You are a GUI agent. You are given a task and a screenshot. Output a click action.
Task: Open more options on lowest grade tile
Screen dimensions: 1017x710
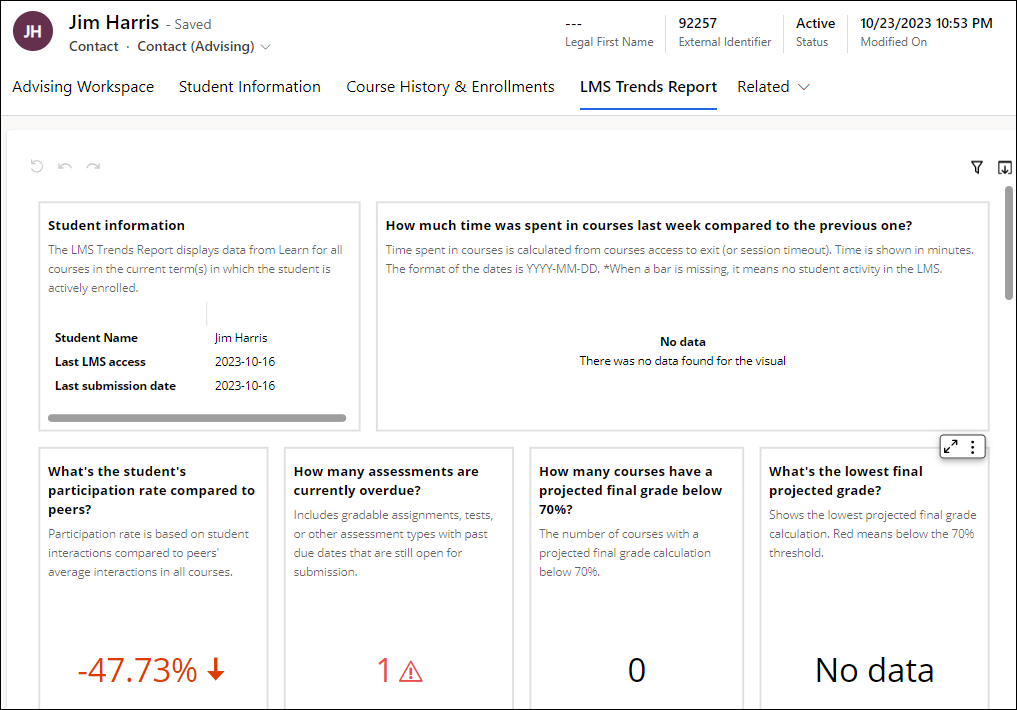coord(973,447)
